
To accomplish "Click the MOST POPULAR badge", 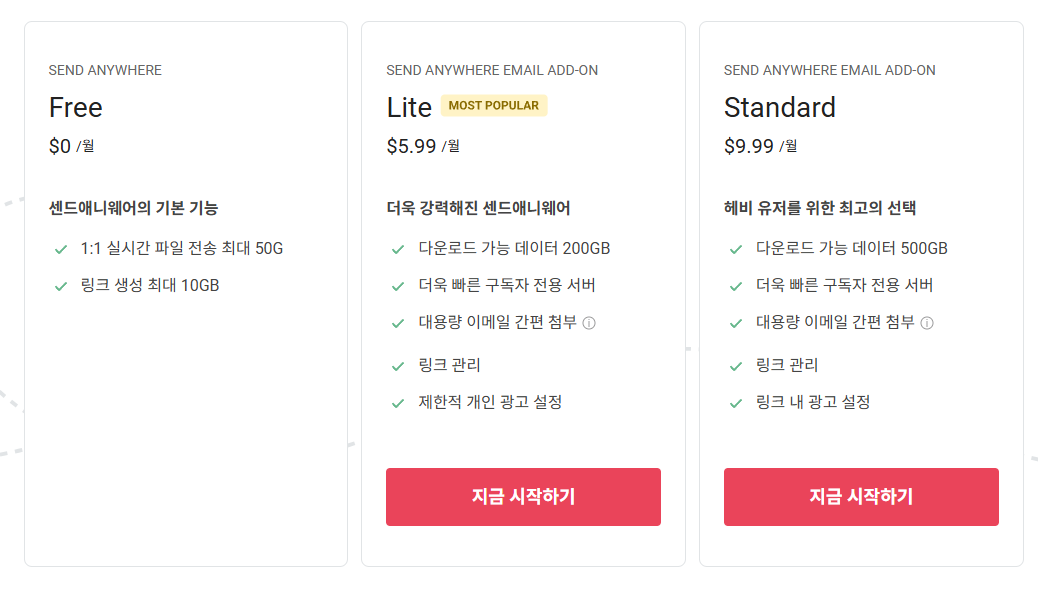I will tap(494, 105).
